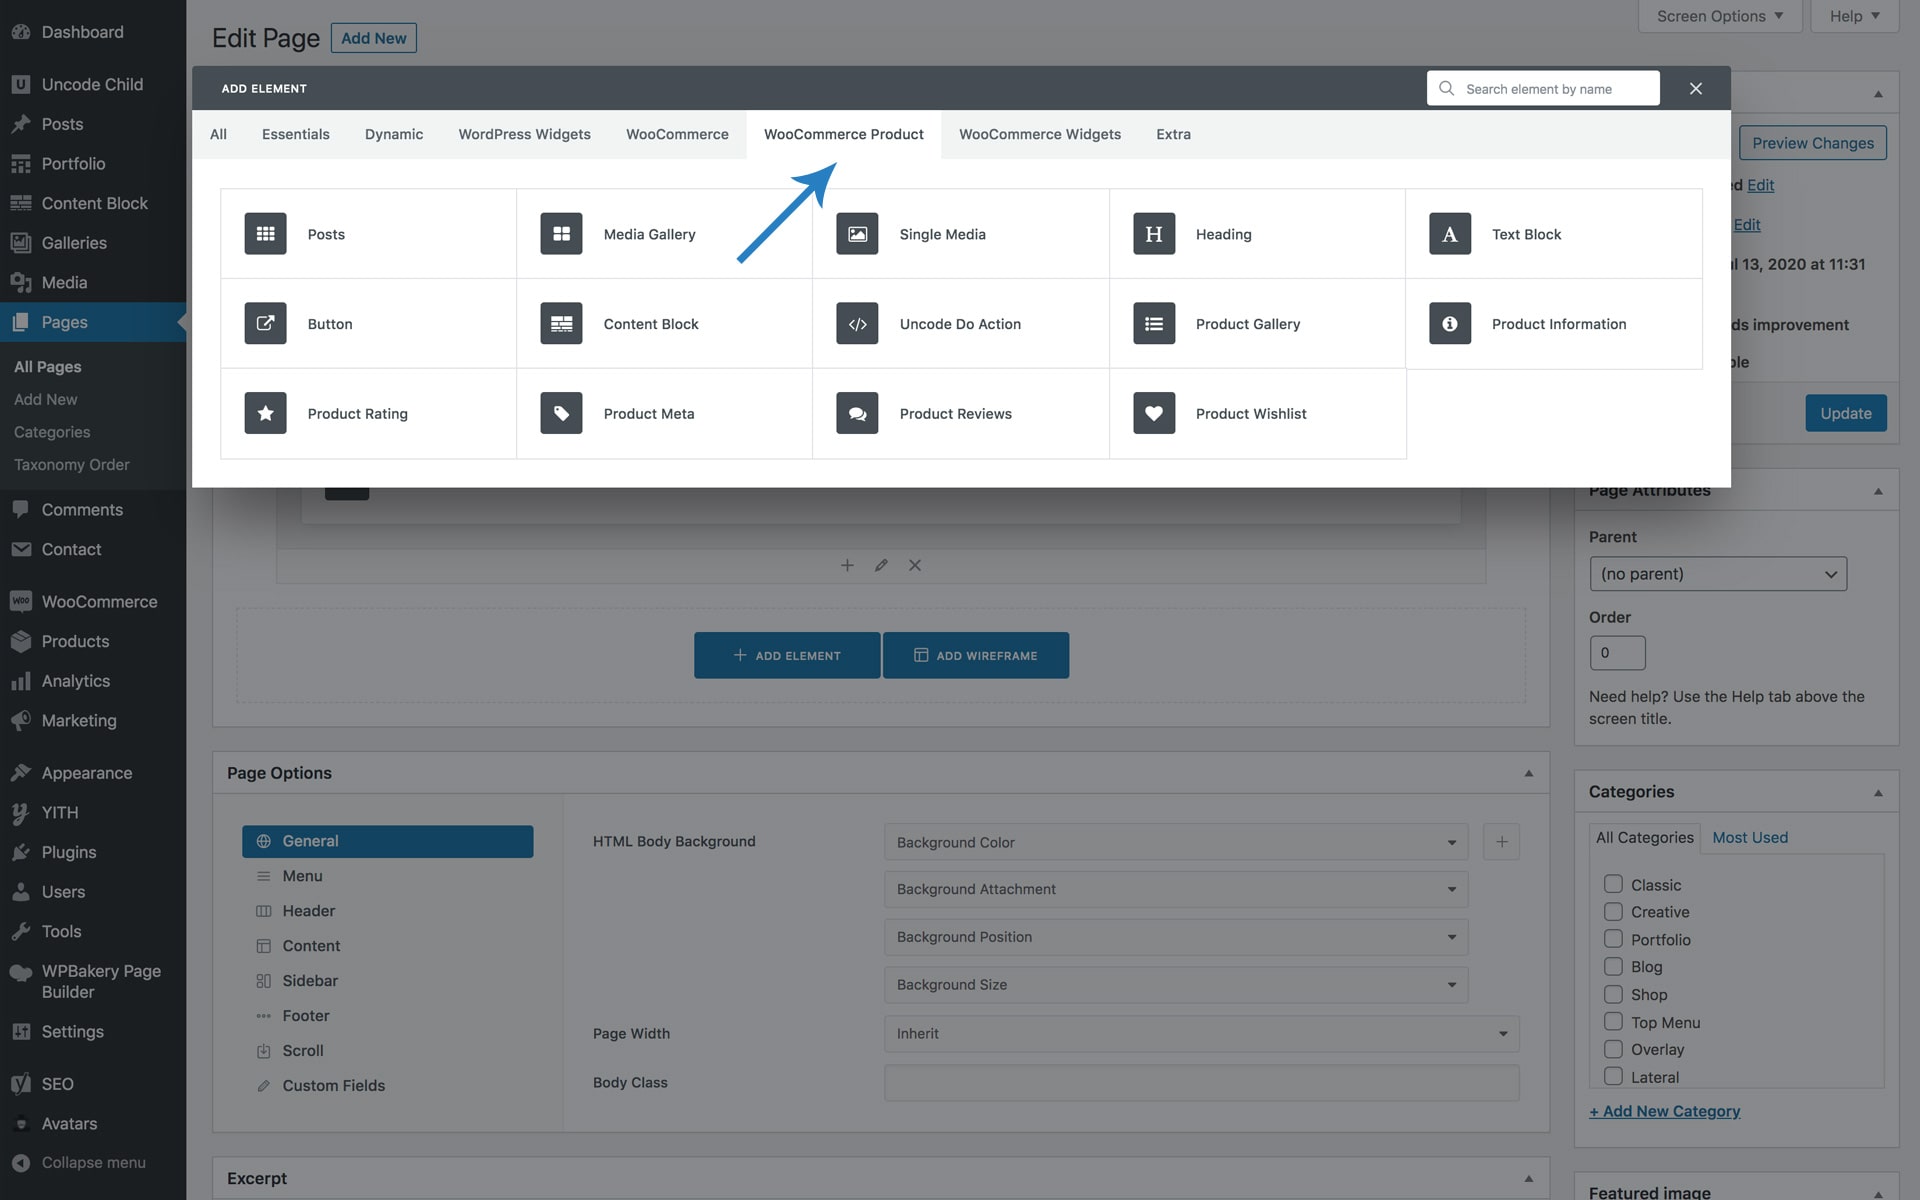Choose the Product Wishlist heart icon
Viewport: 1920px width, 1200px height.
pos(1153,413)
